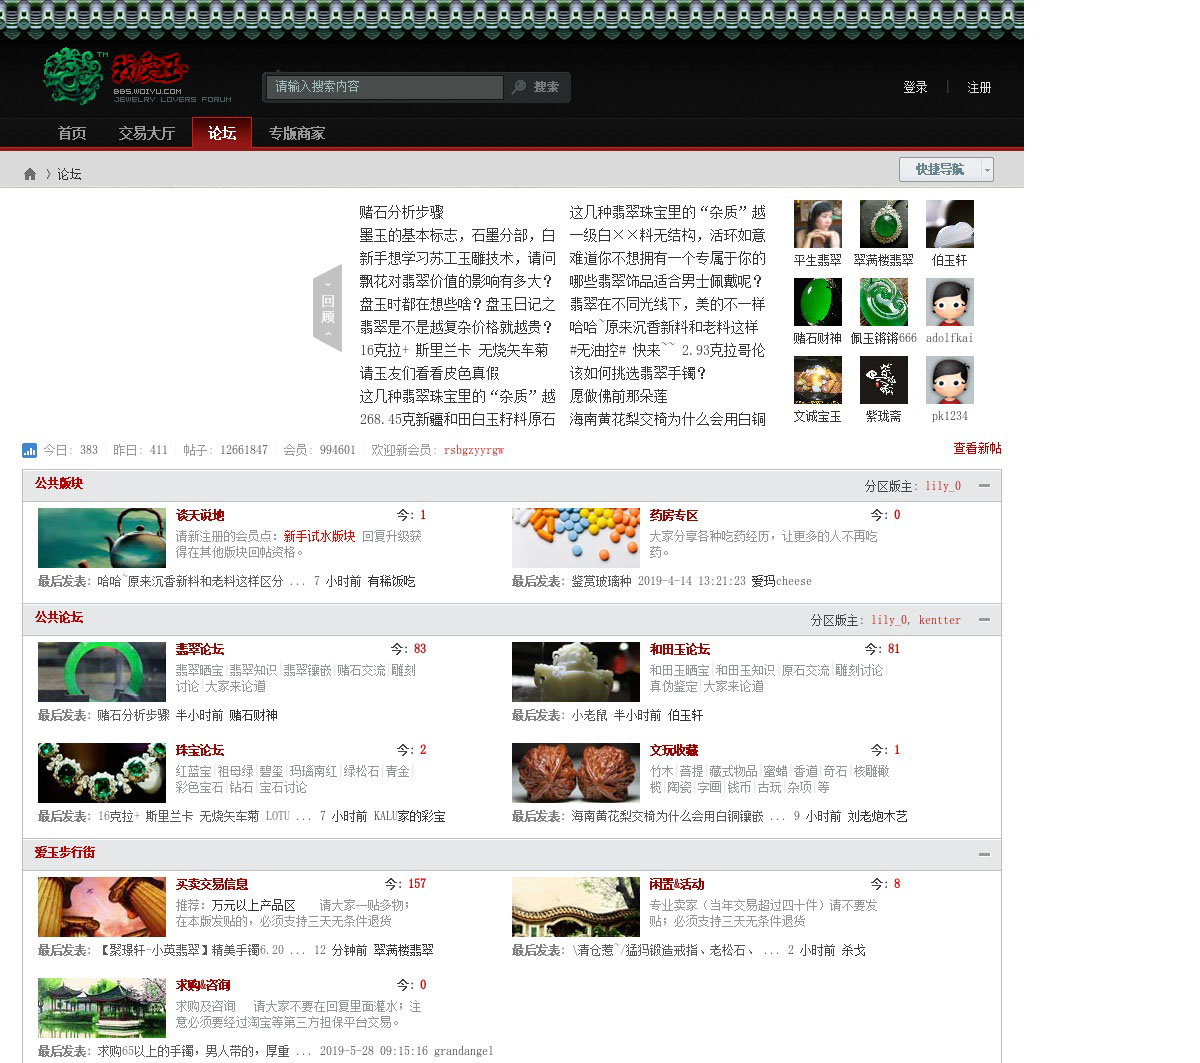The image size is (1200, 1063).
Task: Open 翡翠晒宝 subforum link
Action: pos(200,670)
